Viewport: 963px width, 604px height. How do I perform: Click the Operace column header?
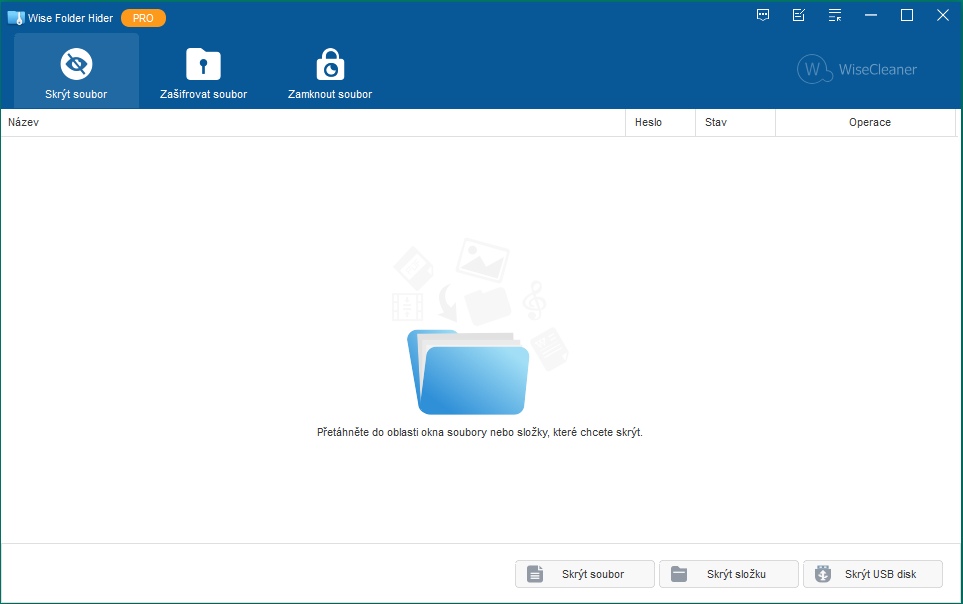pos(865,122)
